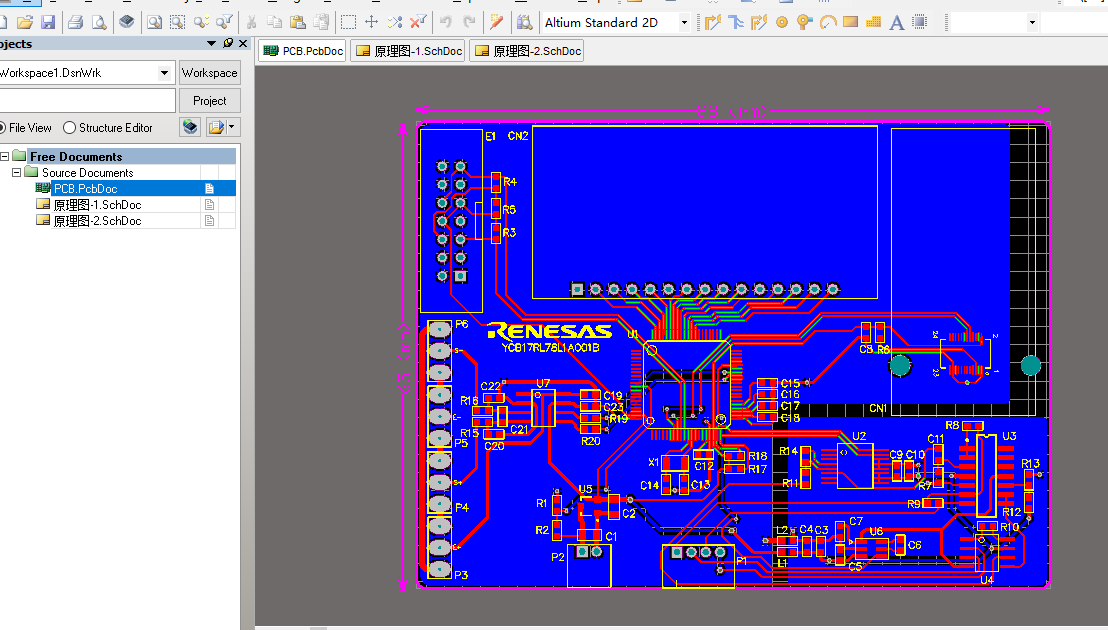Select PCB.PcbDoc in the project tree
This screenshot has width=1108, height=630.
[86, 189]
